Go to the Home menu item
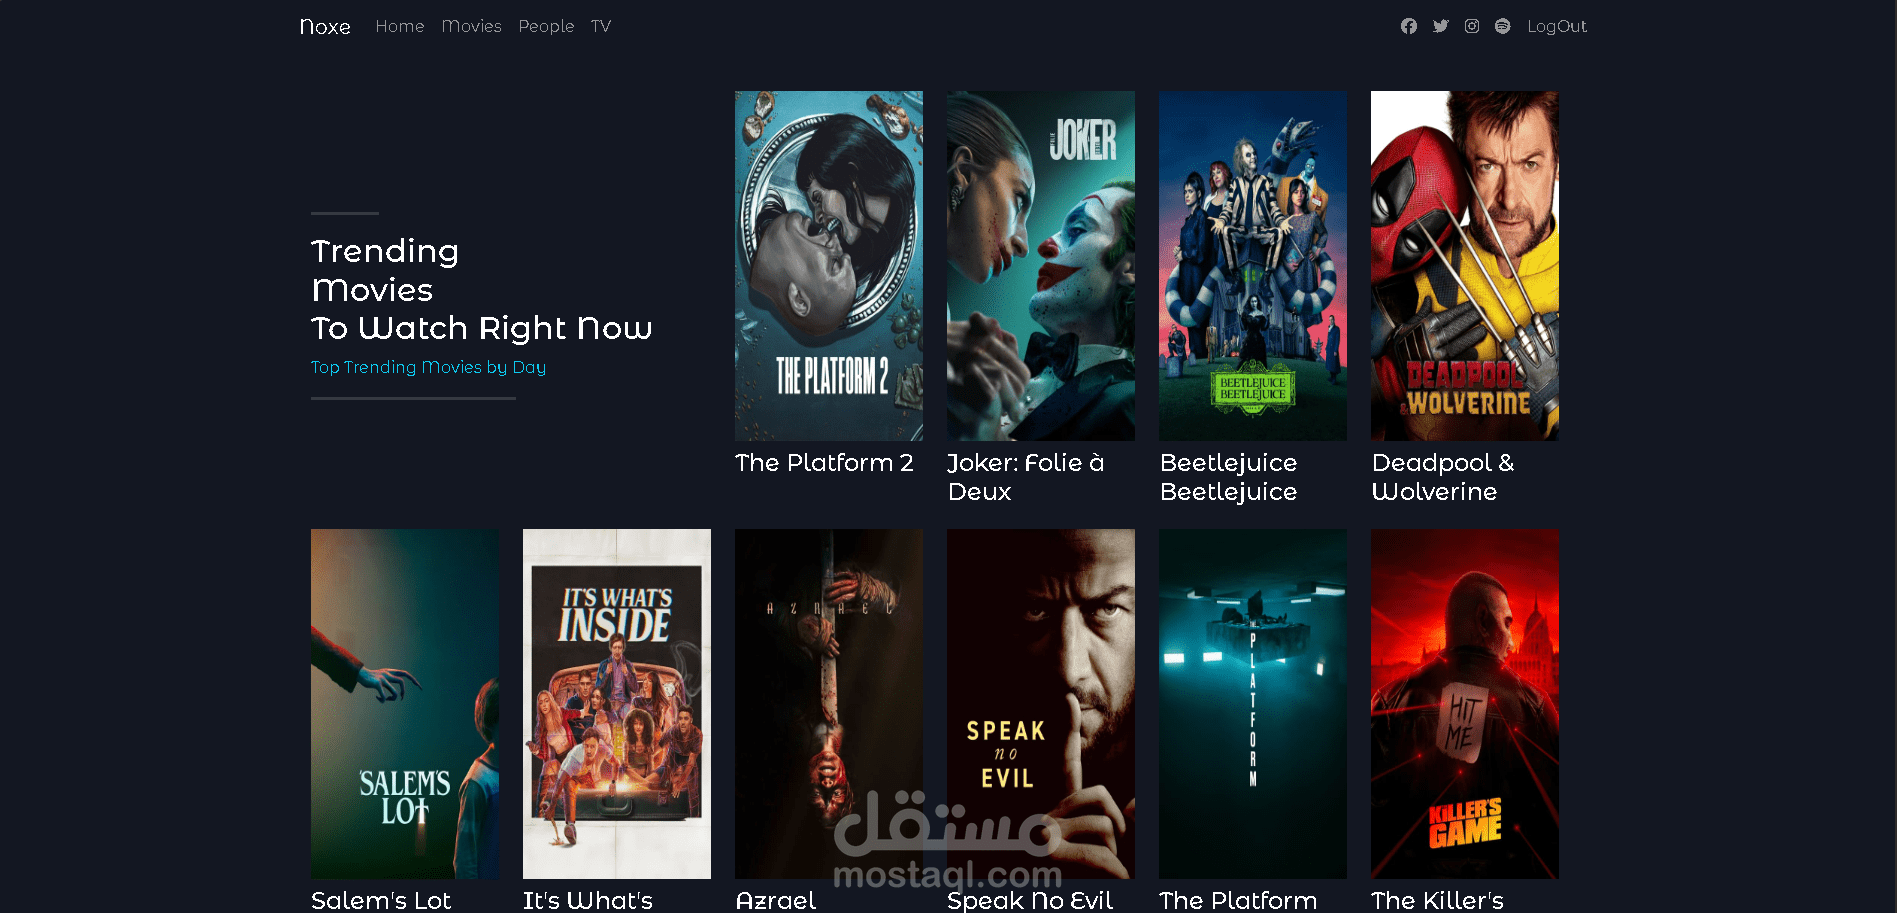Viewport: 1897px width, 913px height. point(400,26)
